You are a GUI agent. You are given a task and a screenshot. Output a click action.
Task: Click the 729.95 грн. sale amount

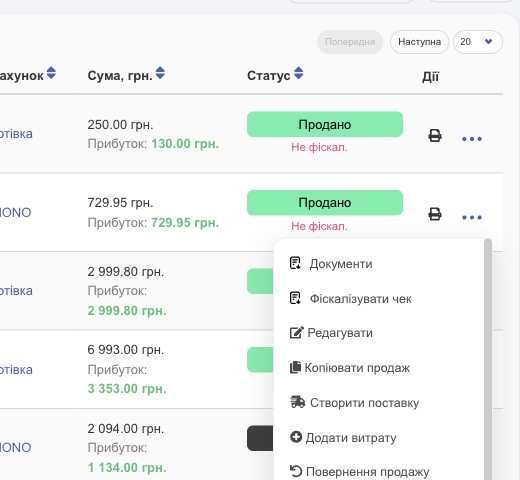point(120,203)
